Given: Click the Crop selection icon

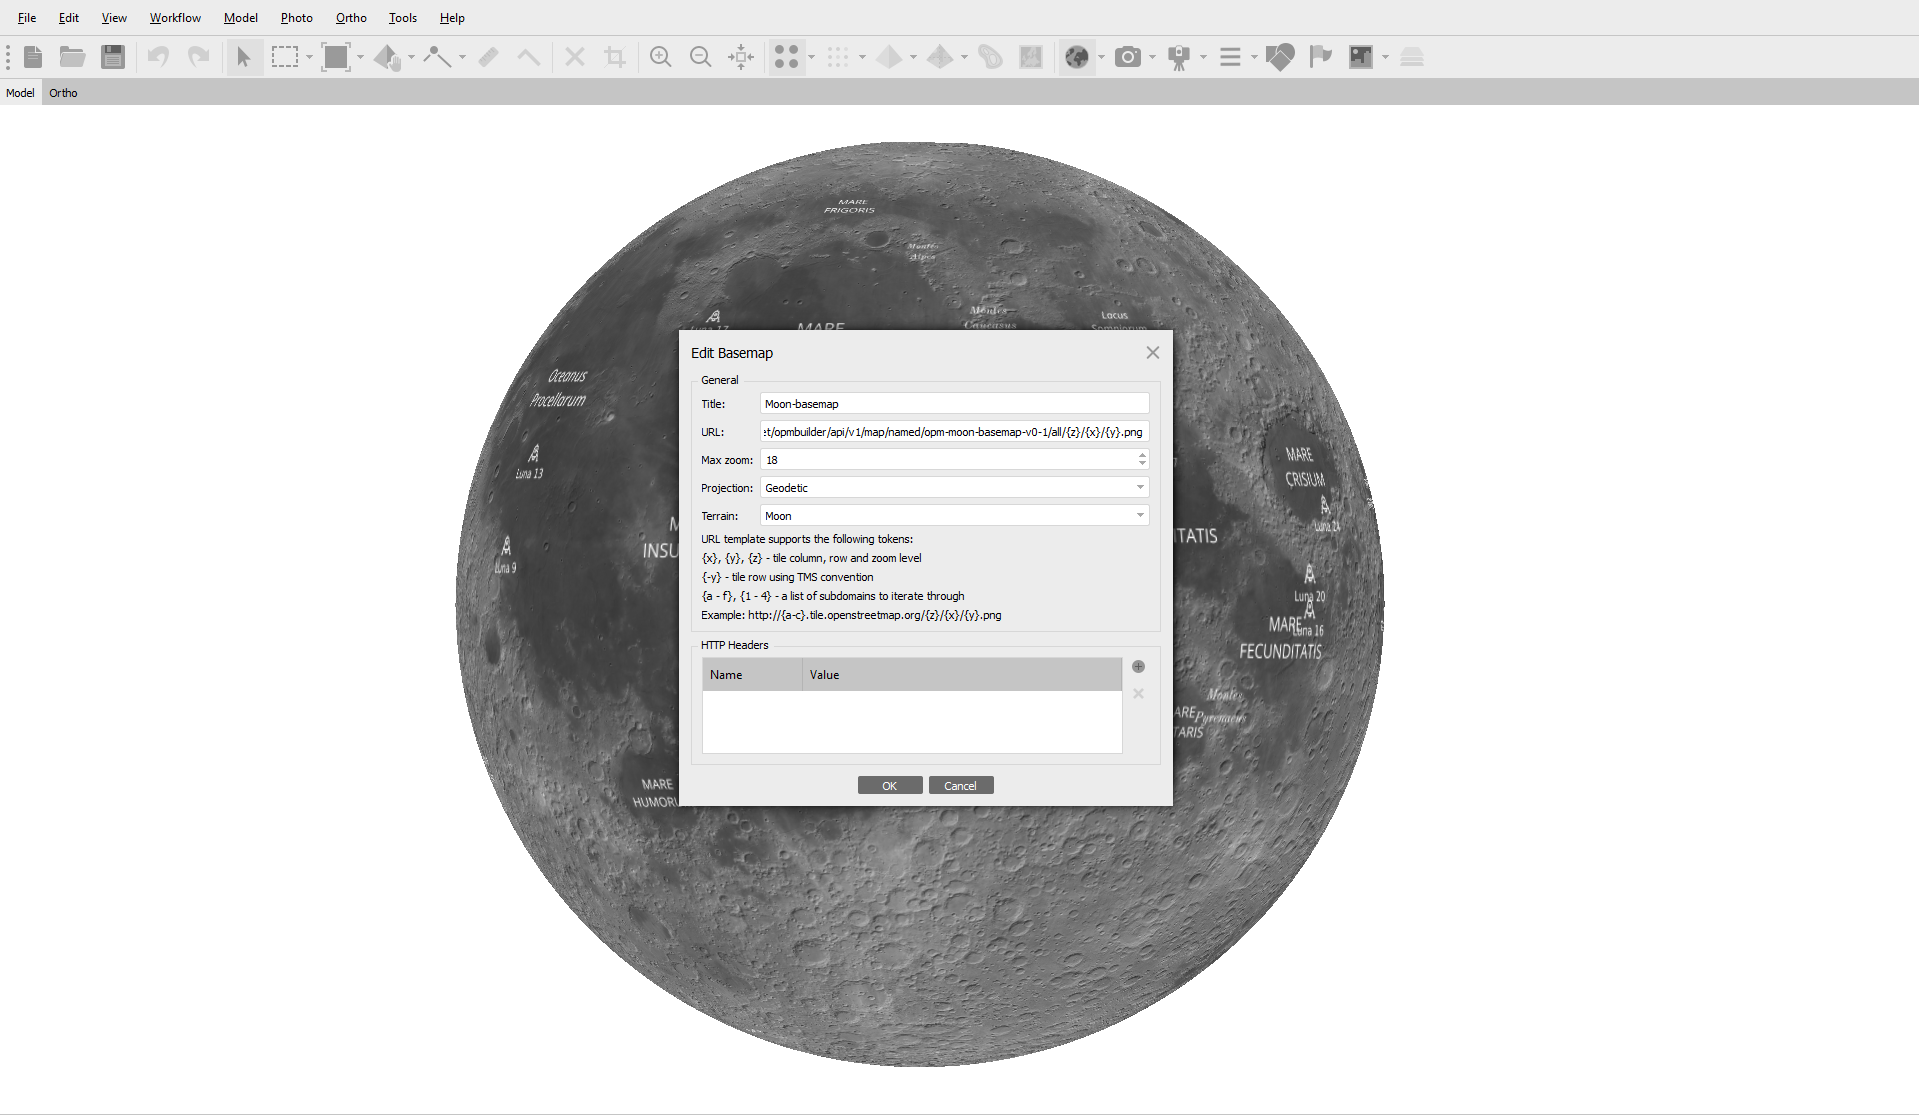Looking at the screenshot, I should (x=615, y=57).
